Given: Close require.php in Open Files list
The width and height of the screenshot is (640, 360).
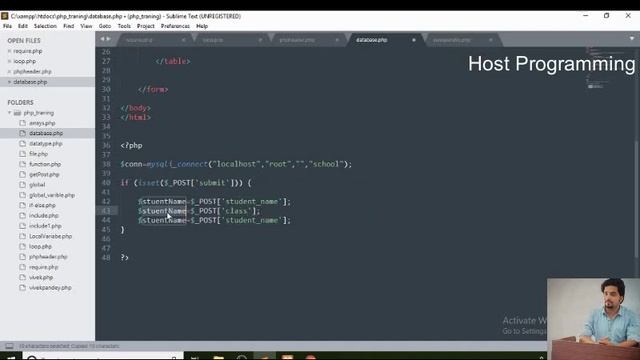Looking at the screenshot, I should [9, 51].
